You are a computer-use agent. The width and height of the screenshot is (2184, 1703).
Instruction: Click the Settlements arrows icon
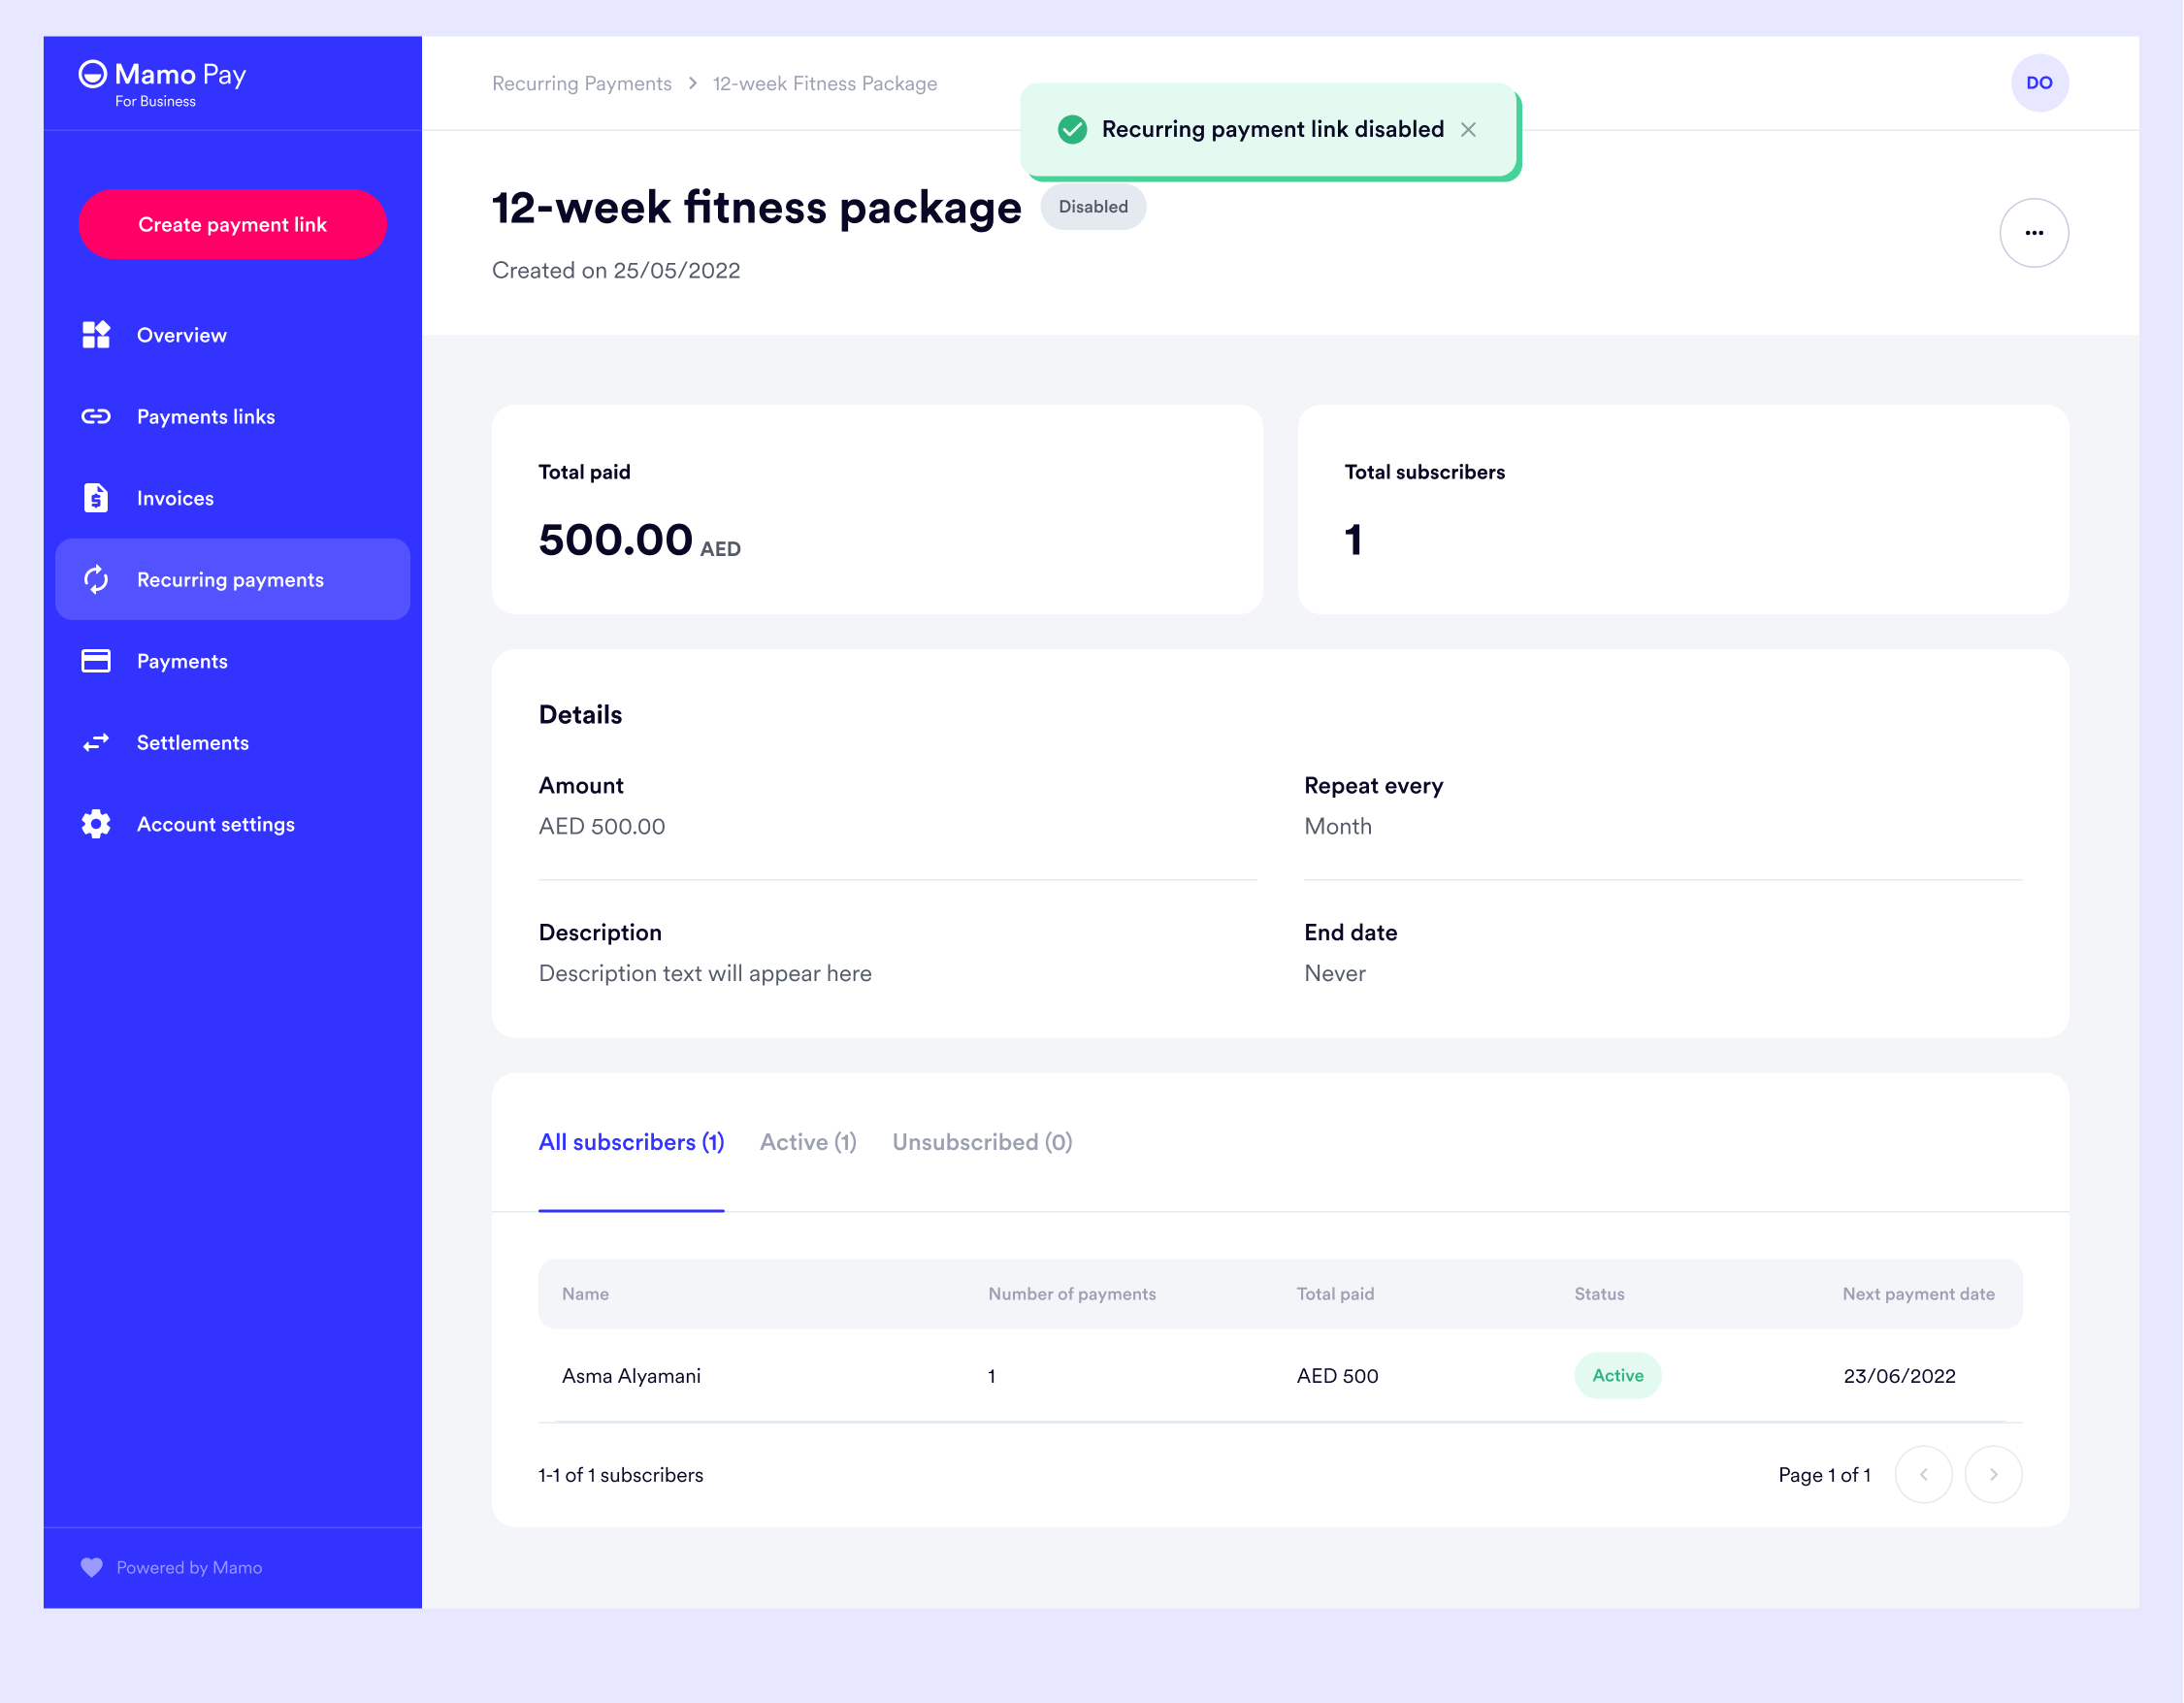[x=96, y=743]
